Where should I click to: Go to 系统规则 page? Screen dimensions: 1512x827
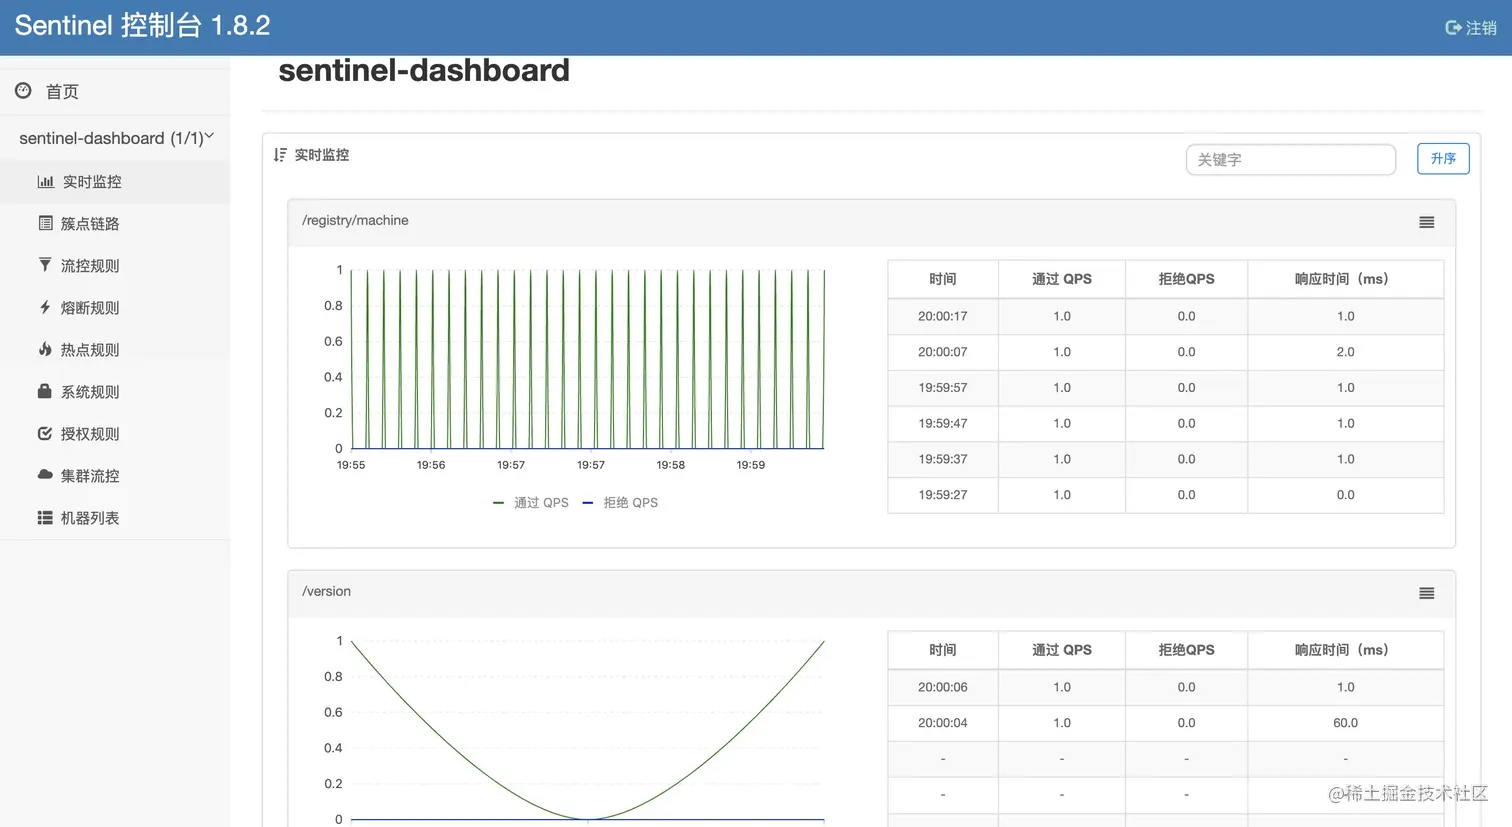pyautogui.click(x=115, y=391)
